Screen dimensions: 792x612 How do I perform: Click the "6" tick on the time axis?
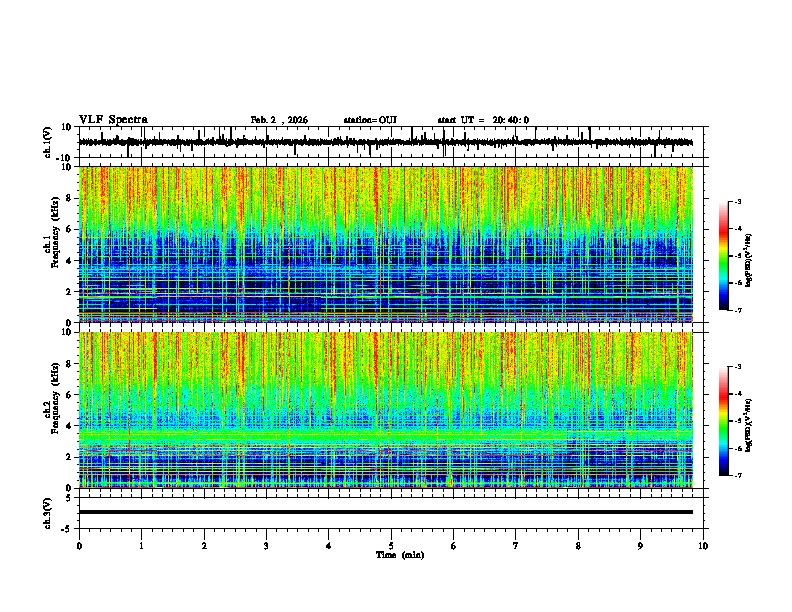pos(454,546)
